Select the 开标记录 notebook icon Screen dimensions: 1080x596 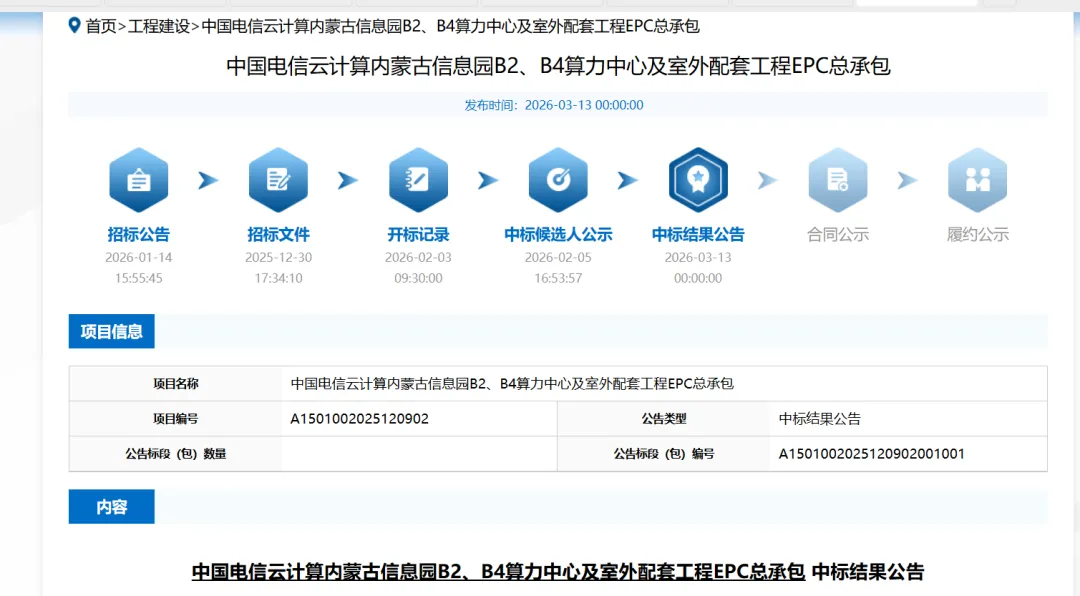[x=418, y=180]
